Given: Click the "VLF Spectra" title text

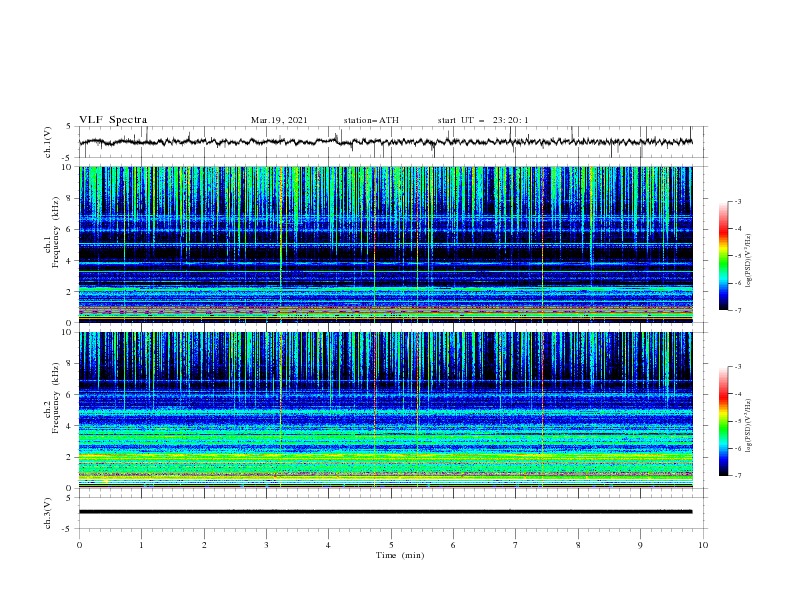Looking at the screenshot, I should tap(113, 120).
